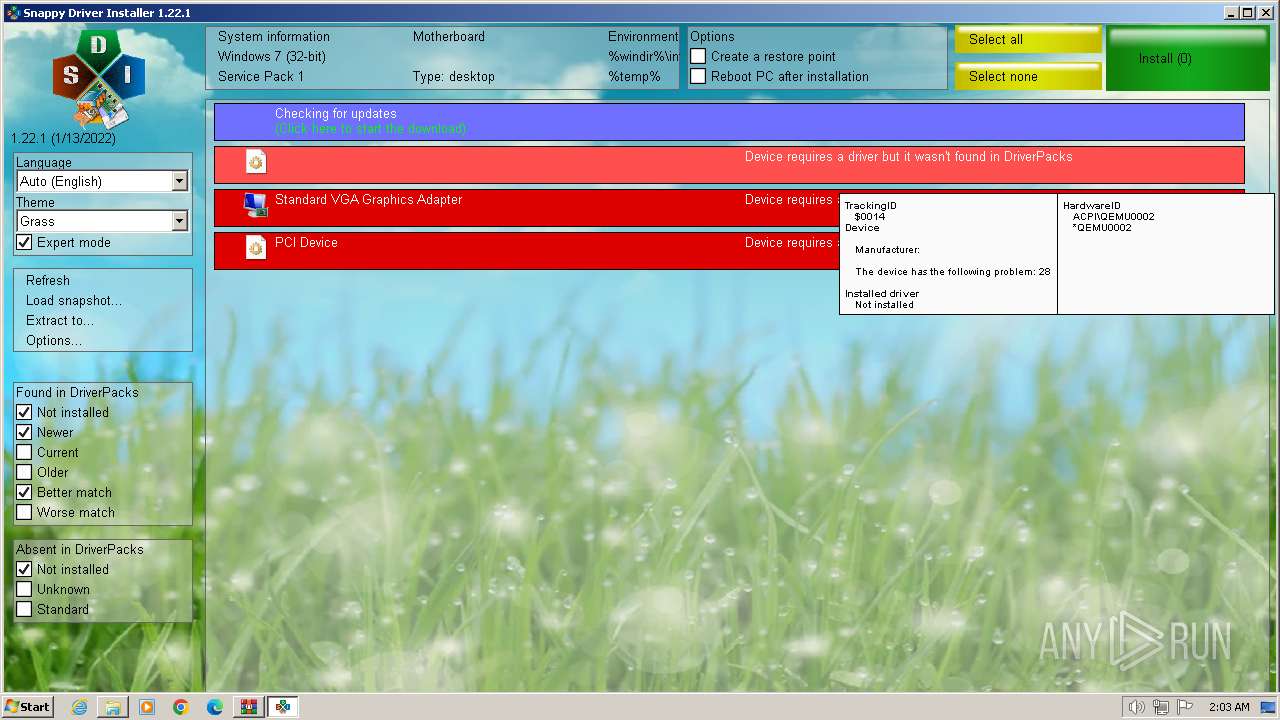This screenshot has width=1280, height=720.
Task: Toggle Expert mode checkbox
Action: (25, 243)
